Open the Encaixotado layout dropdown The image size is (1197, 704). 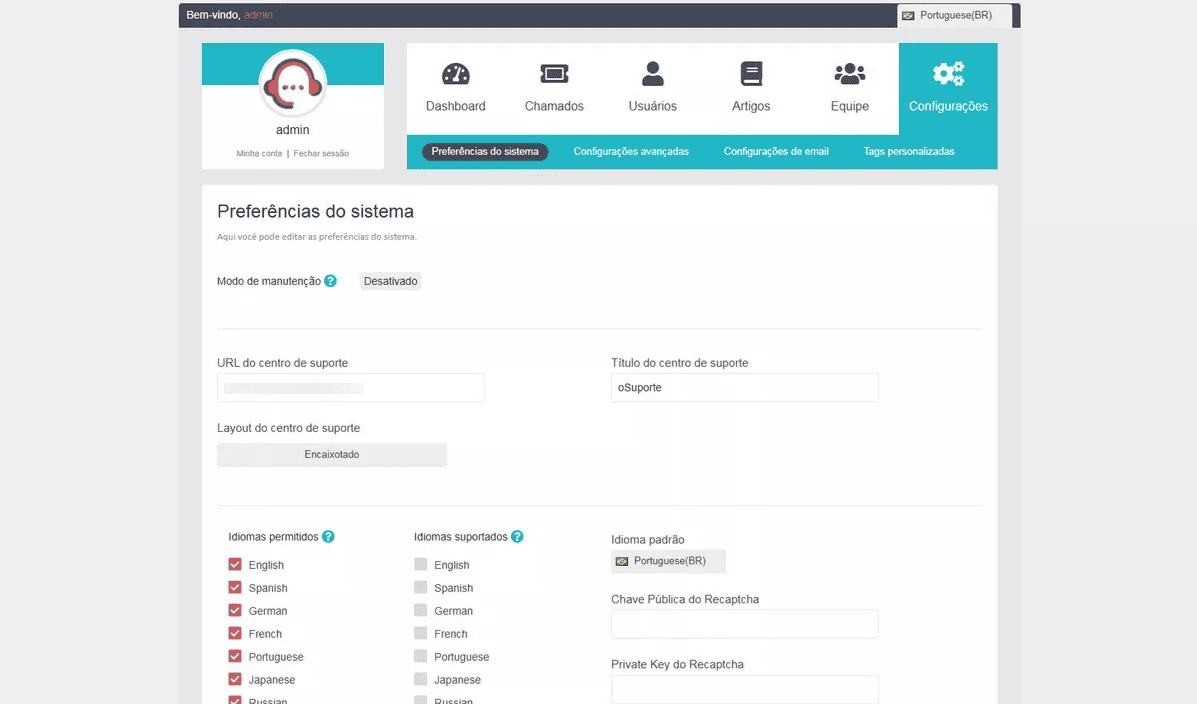tap(331, 454)
